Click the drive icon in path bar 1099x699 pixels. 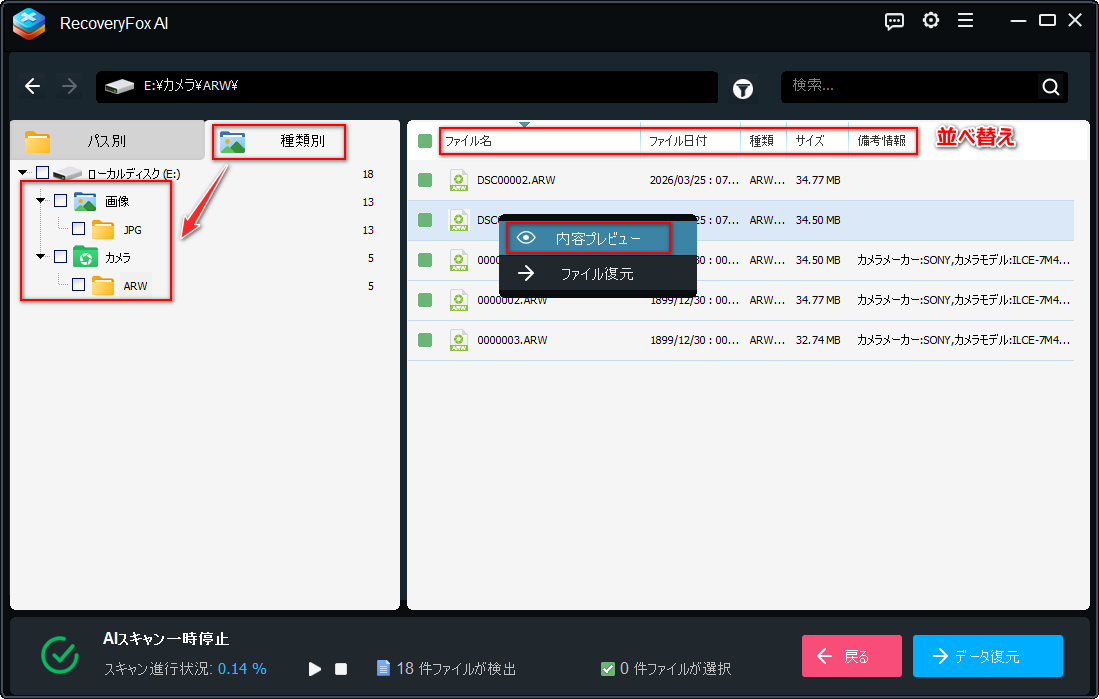(x=119, y=86)
